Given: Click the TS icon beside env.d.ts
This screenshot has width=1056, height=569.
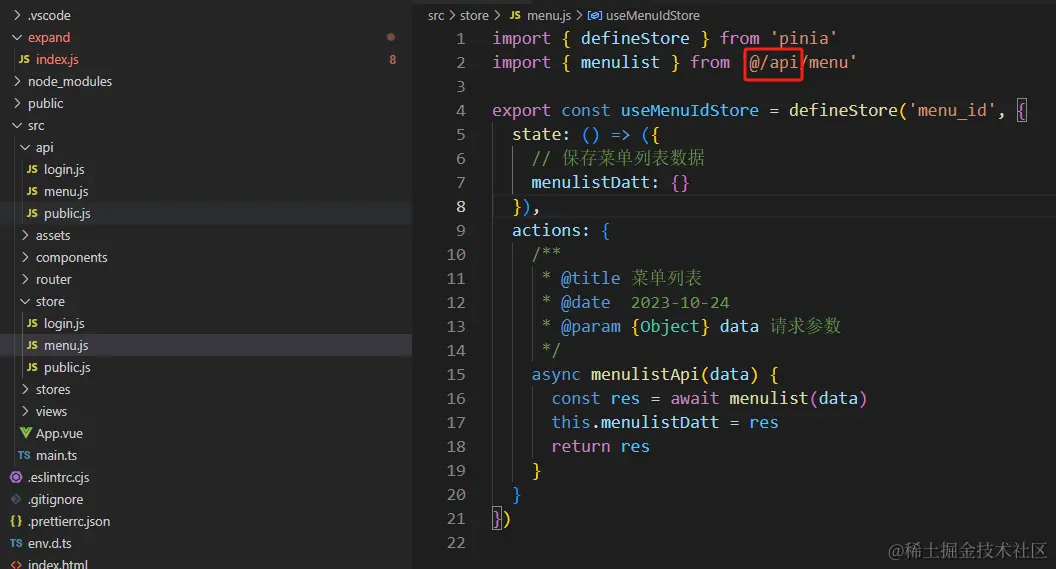Looking at the screenshot, I should click(x=16, y=543).
